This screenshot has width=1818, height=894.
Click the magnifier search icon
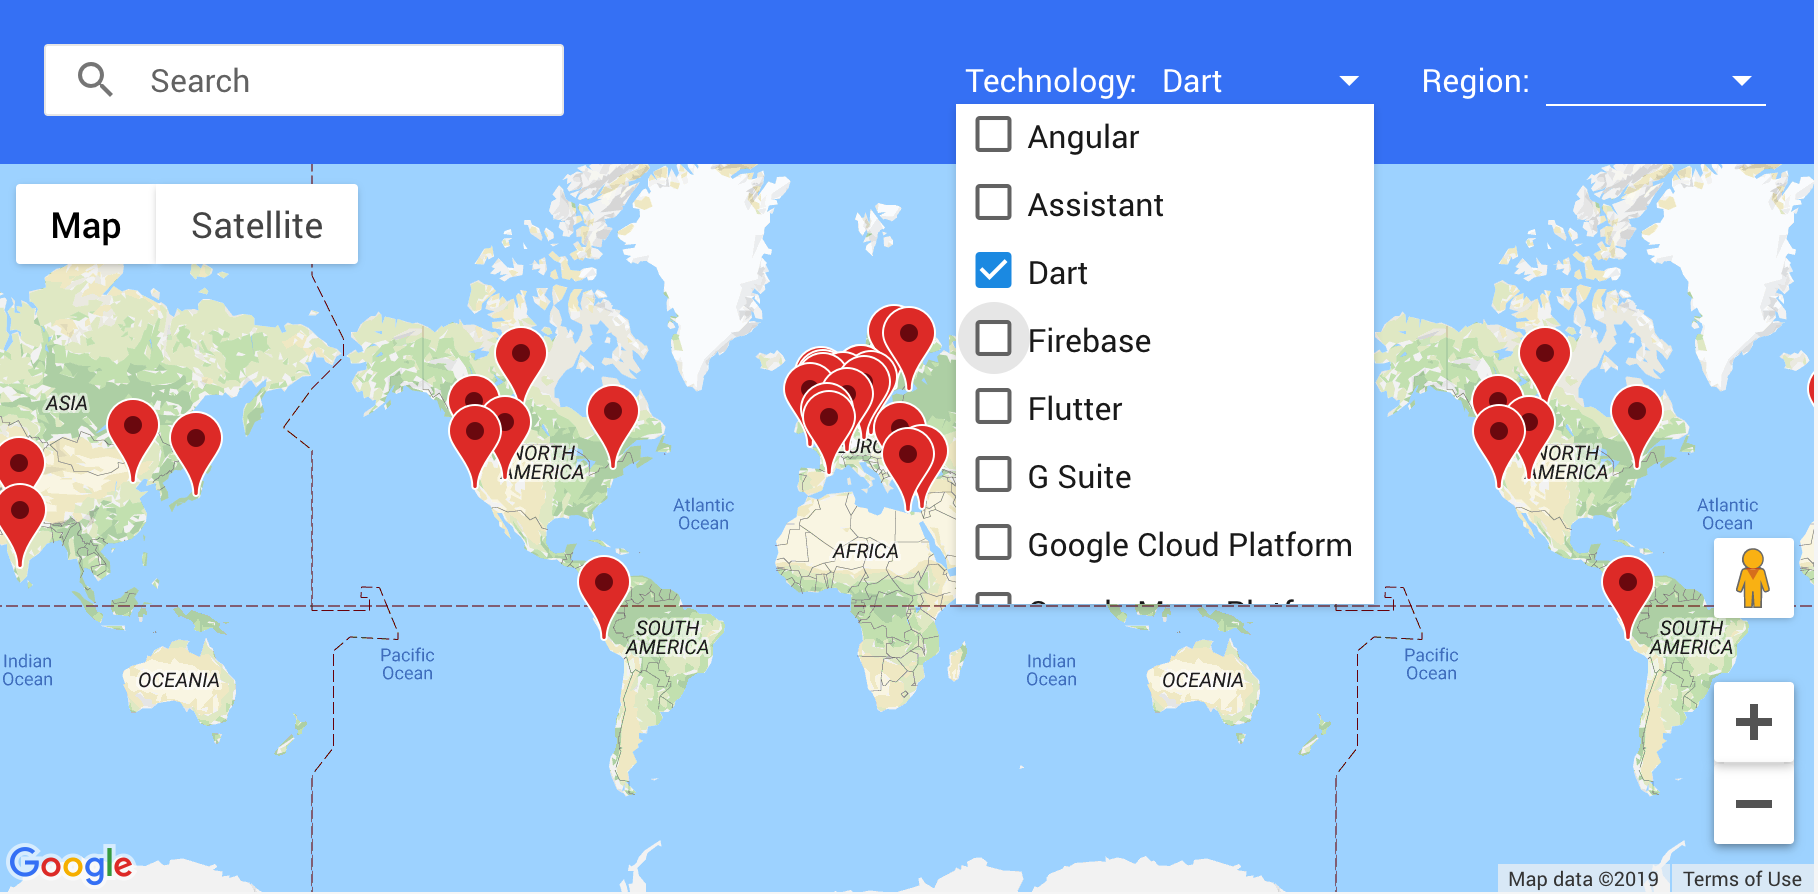pos(95,79)
